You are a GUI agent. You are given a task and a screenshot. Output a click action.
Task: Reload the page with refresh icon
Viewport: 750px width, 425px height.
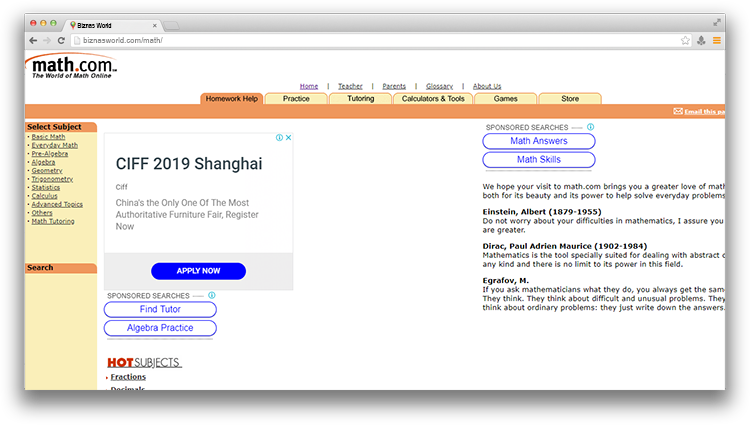click(x=61, y=40)
